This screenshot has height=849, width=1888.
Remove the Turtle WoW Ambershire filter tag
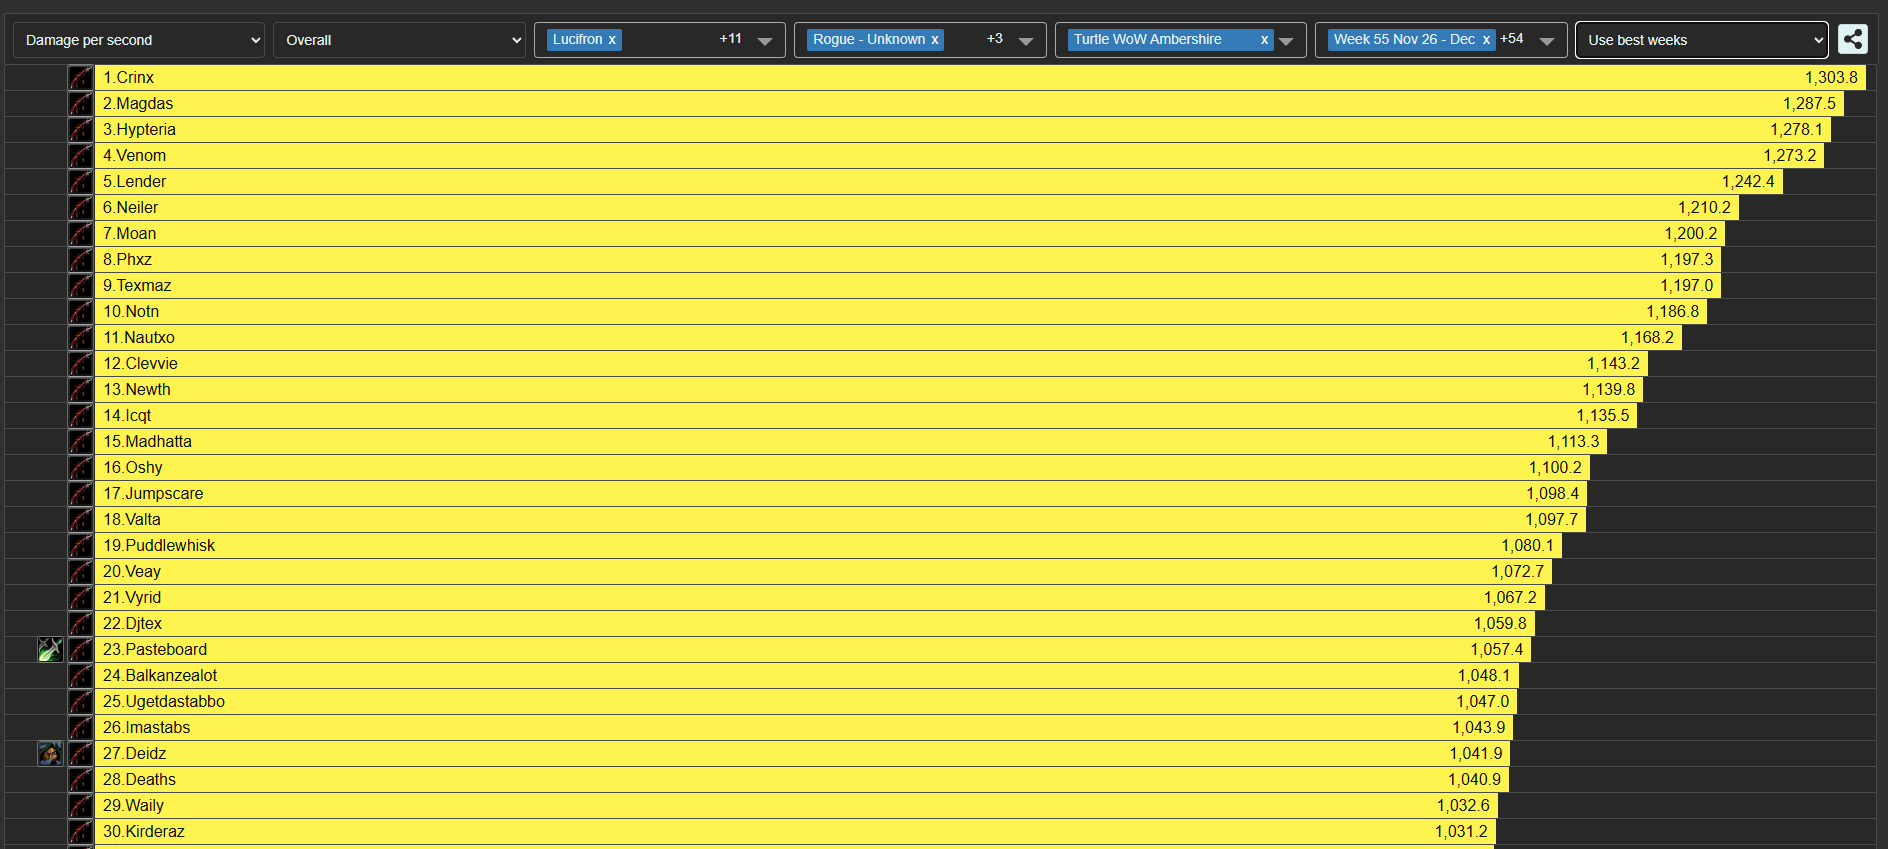coord(1264,40)
